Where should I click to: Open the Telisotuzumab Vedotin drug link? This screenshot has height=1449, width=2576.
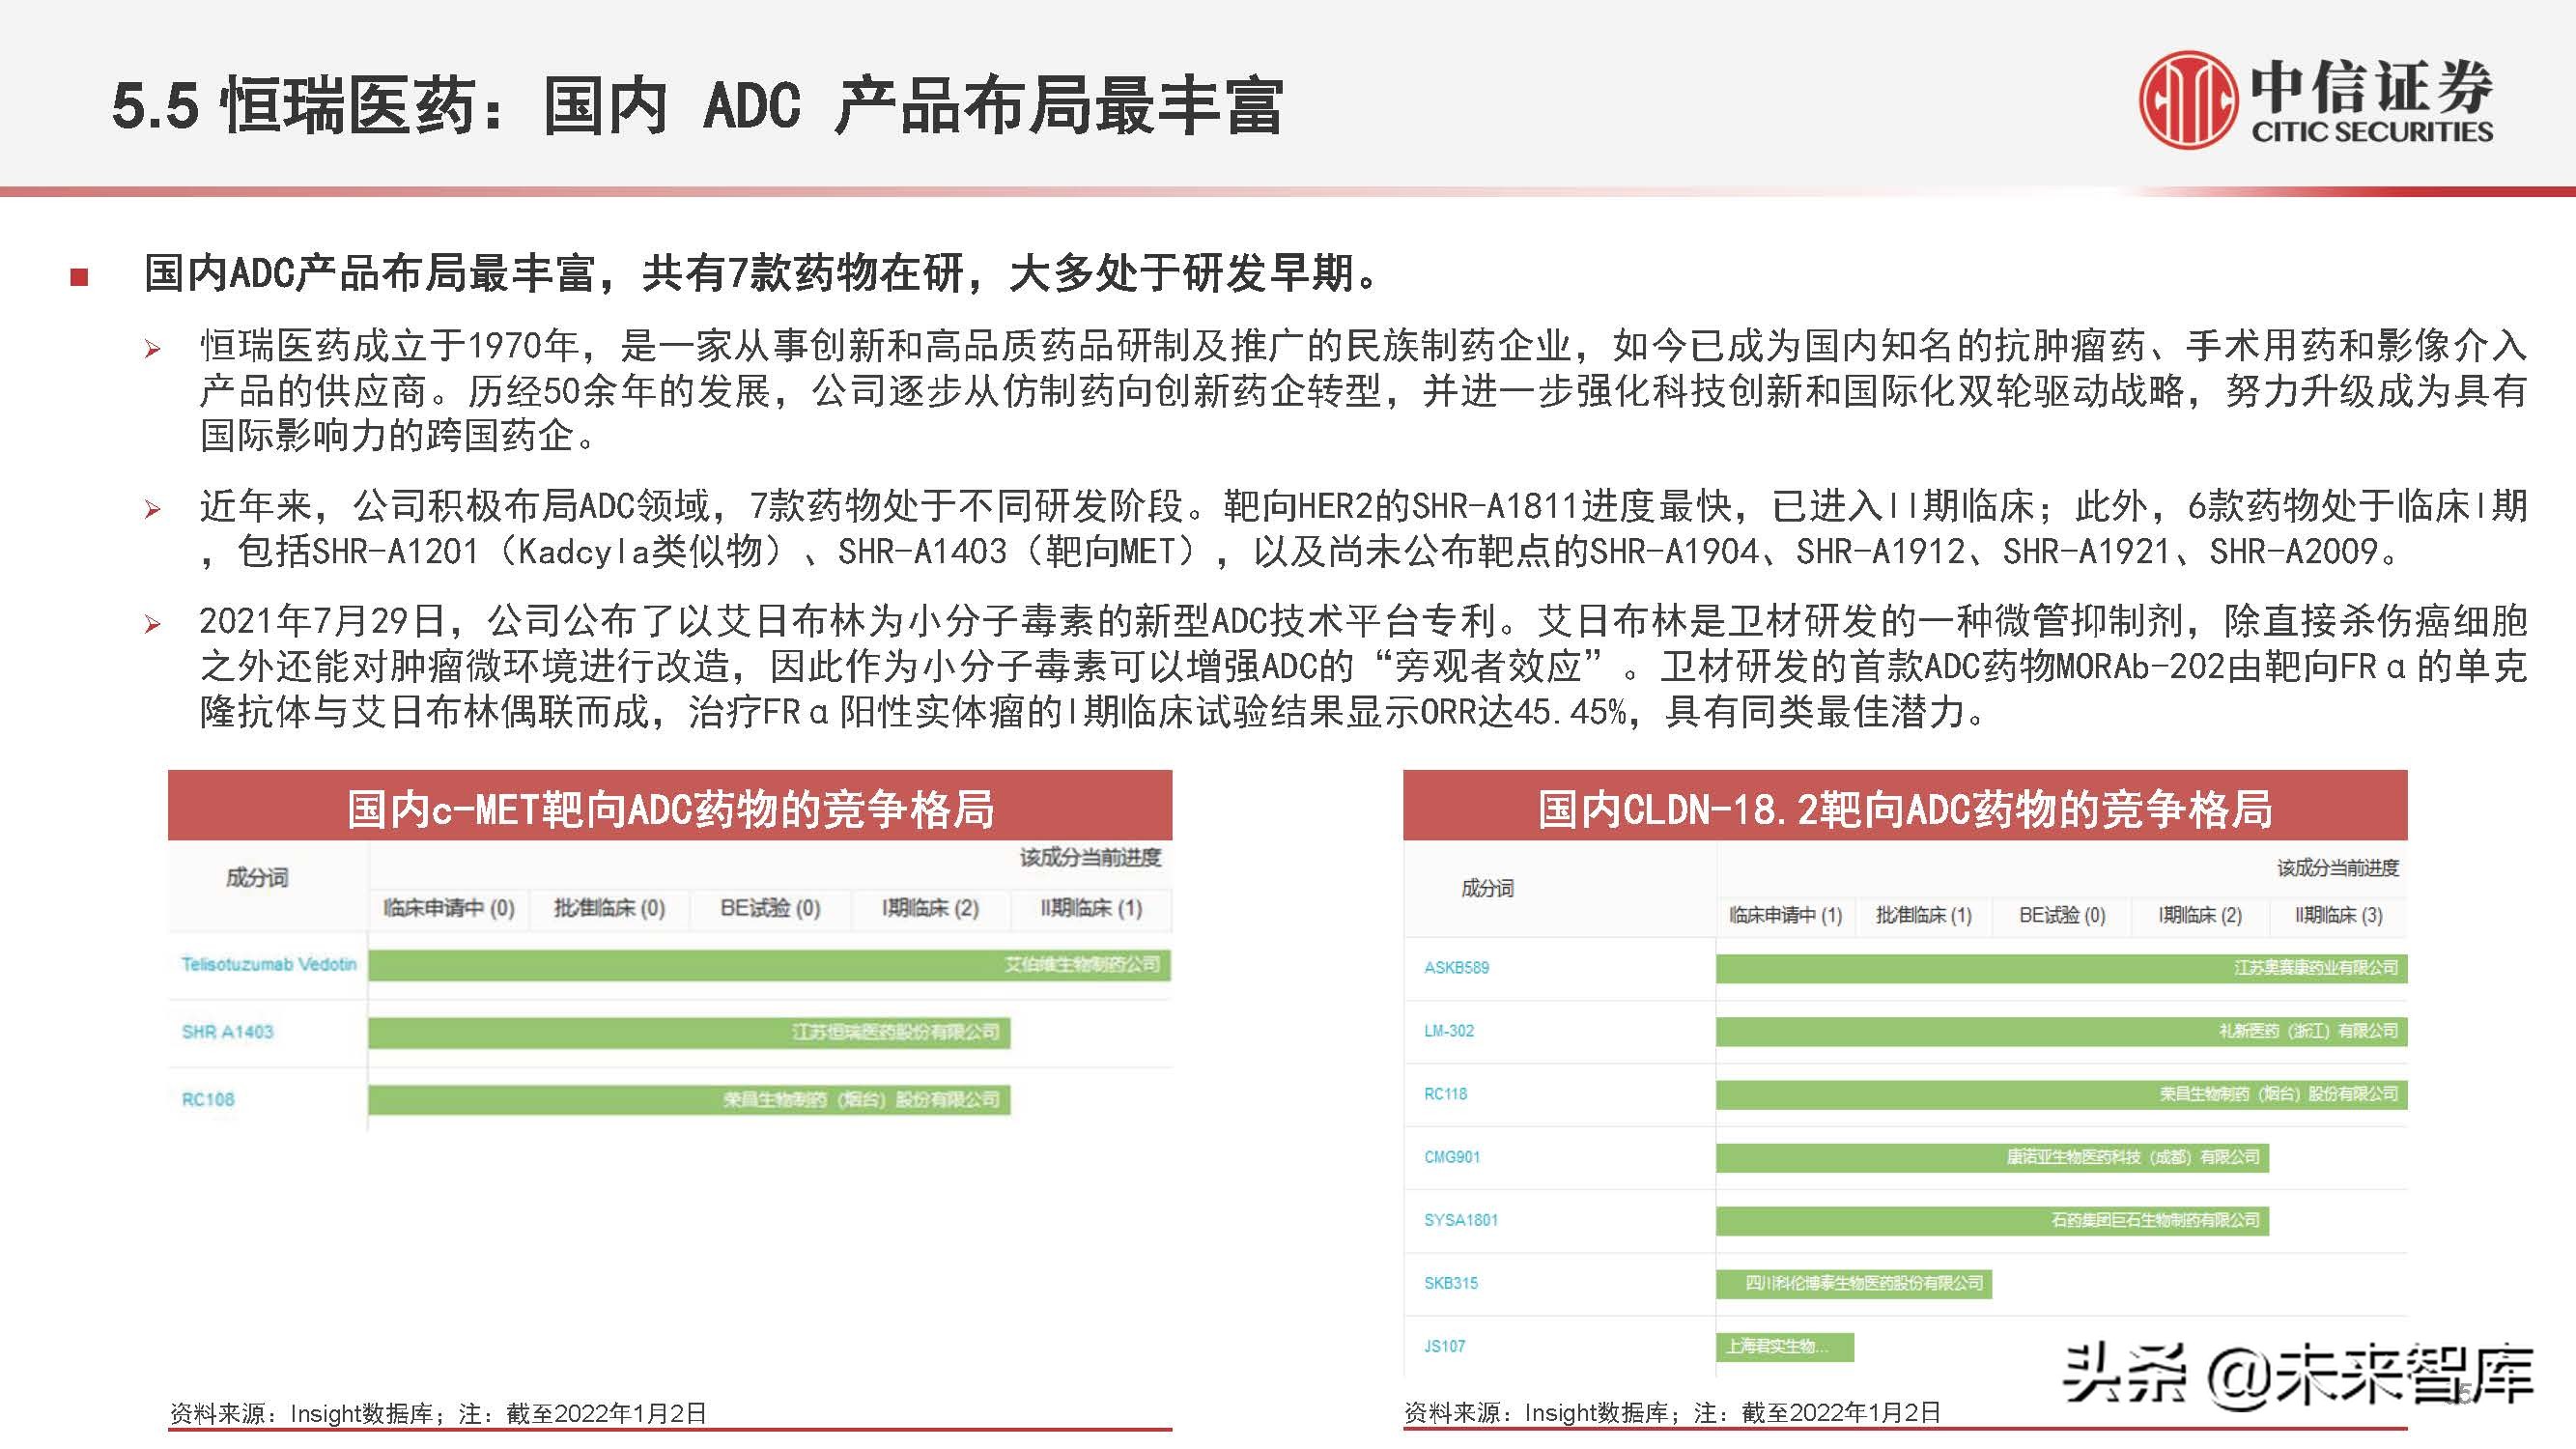tap(269, 964)
